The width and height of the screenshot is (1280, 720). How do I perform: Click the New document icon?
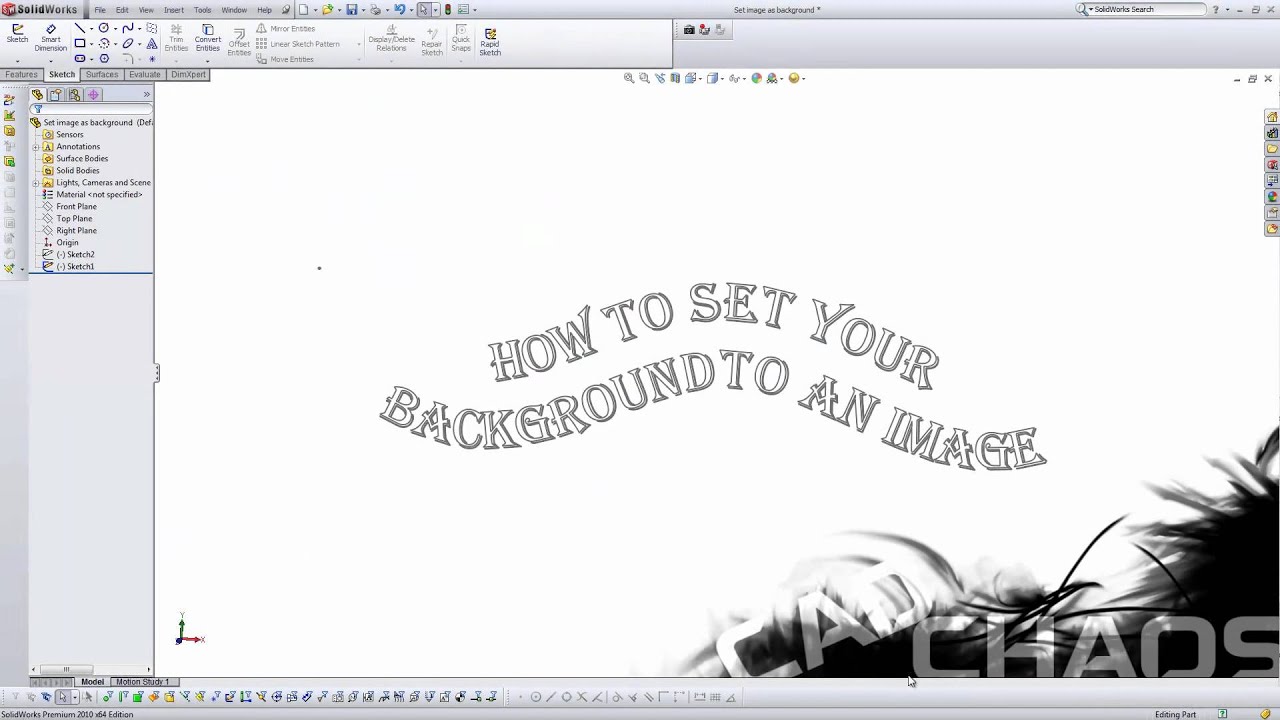[x=304, y=10]
